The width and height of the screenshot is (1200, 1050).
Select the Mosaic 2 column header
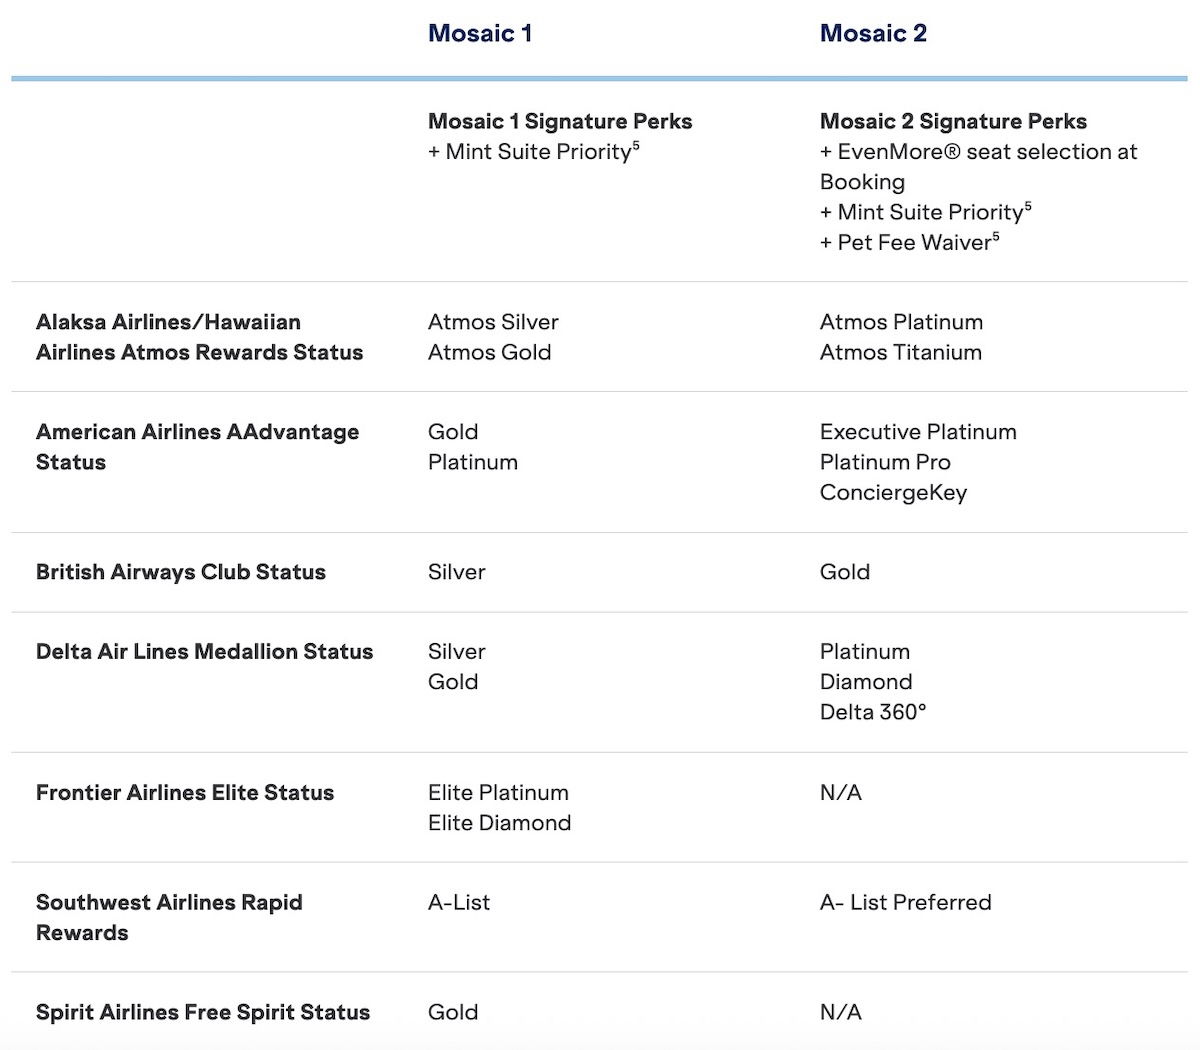(874, 33)
